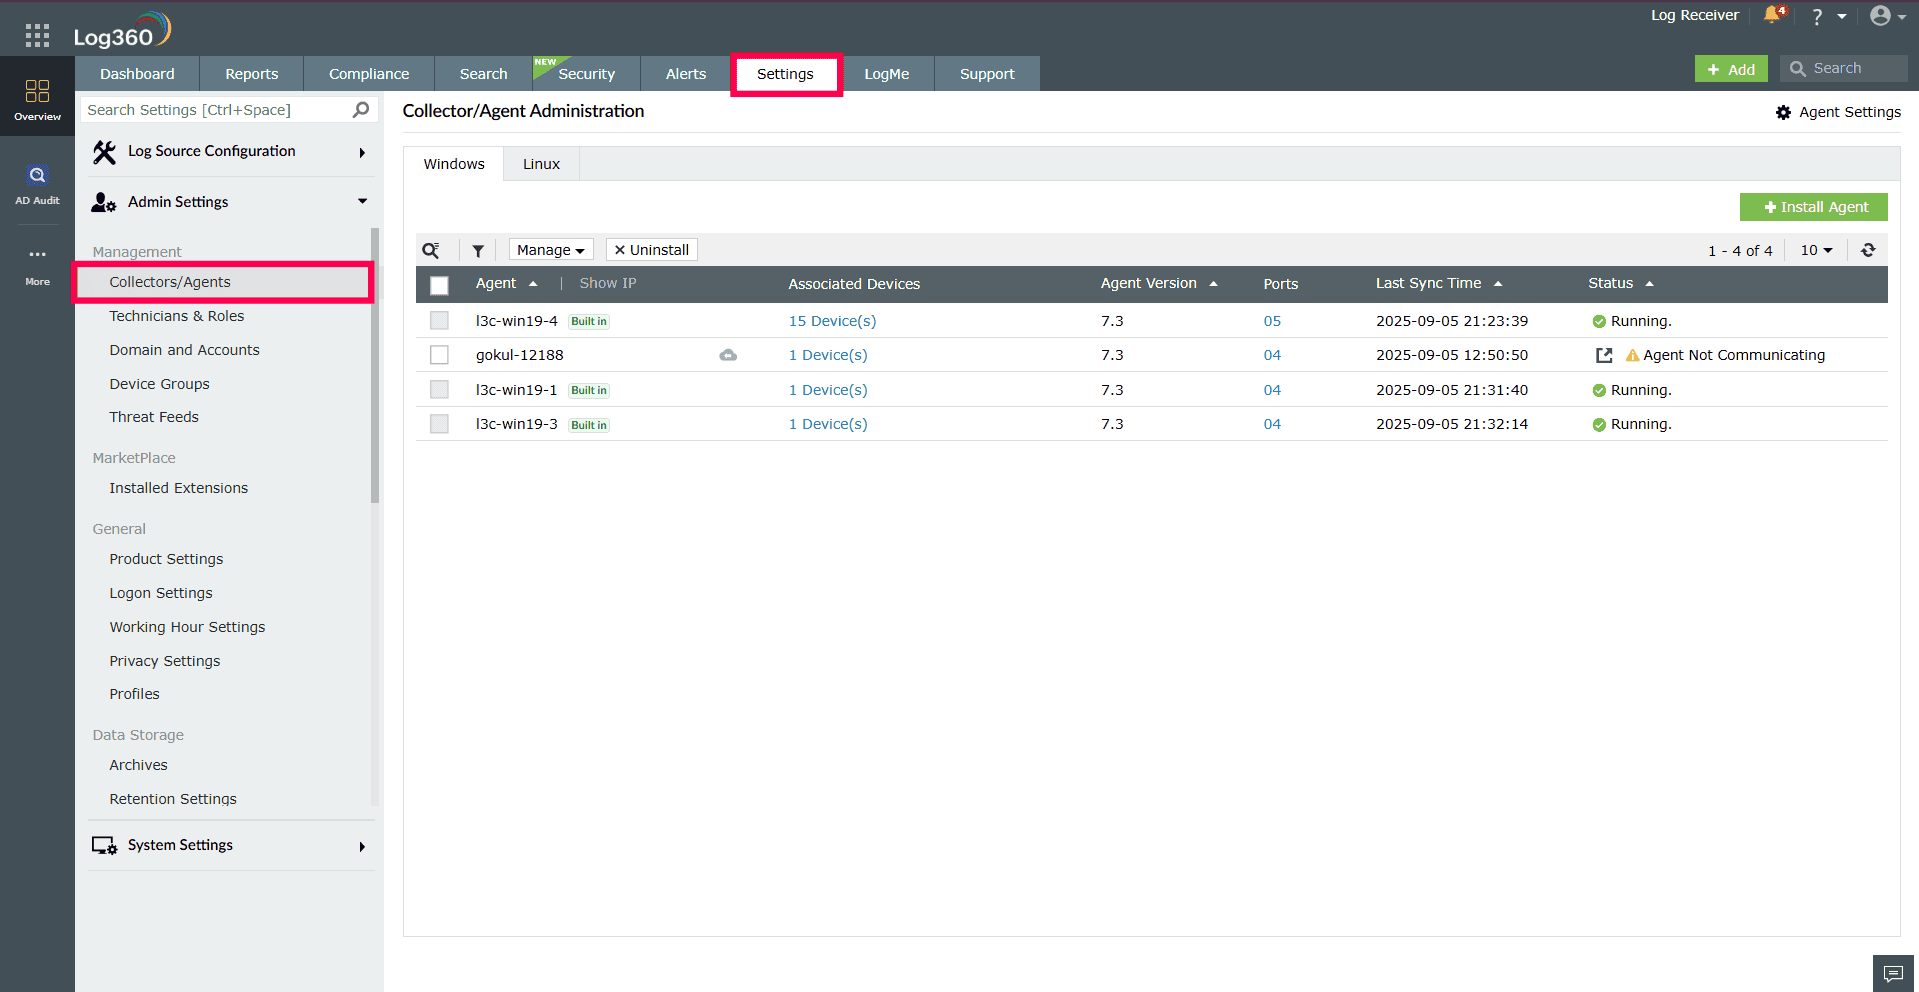
Task: Select the gokul-12188 agent checkbox
Action: pyautogui.click(x=439, y=355)
